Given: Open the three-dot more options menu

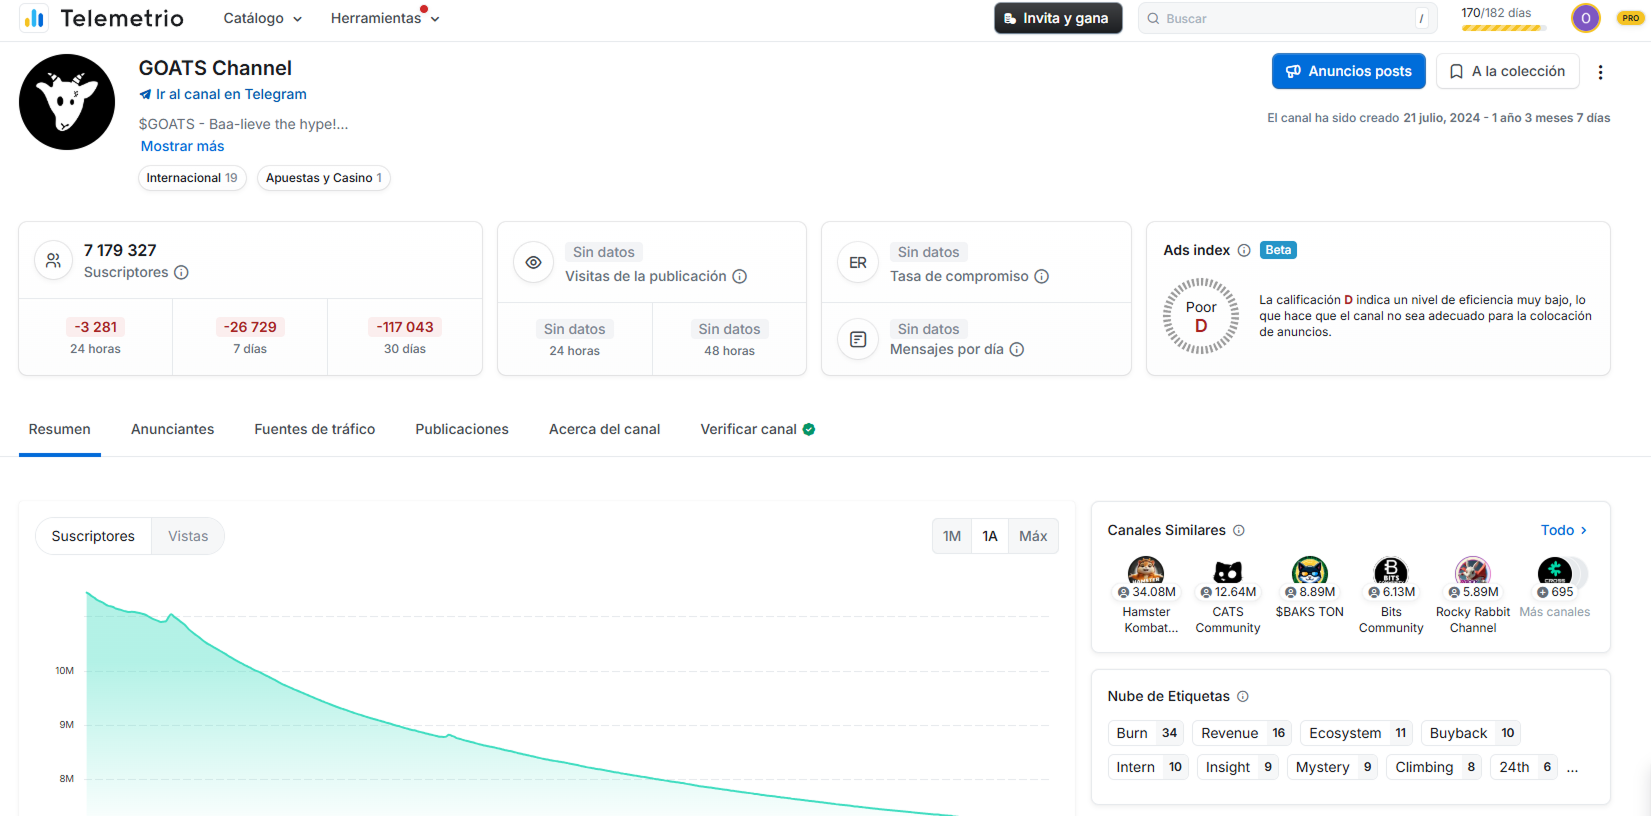Looking at the screenshot, I should [1600, 72].
